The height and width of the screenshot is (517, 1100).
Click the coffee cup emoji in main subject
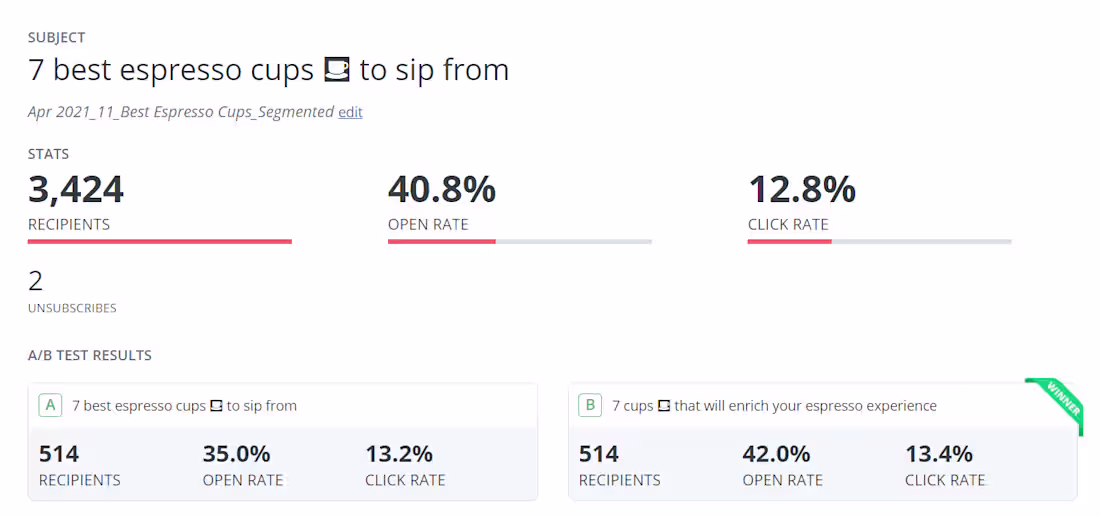(x=337, y=70)
